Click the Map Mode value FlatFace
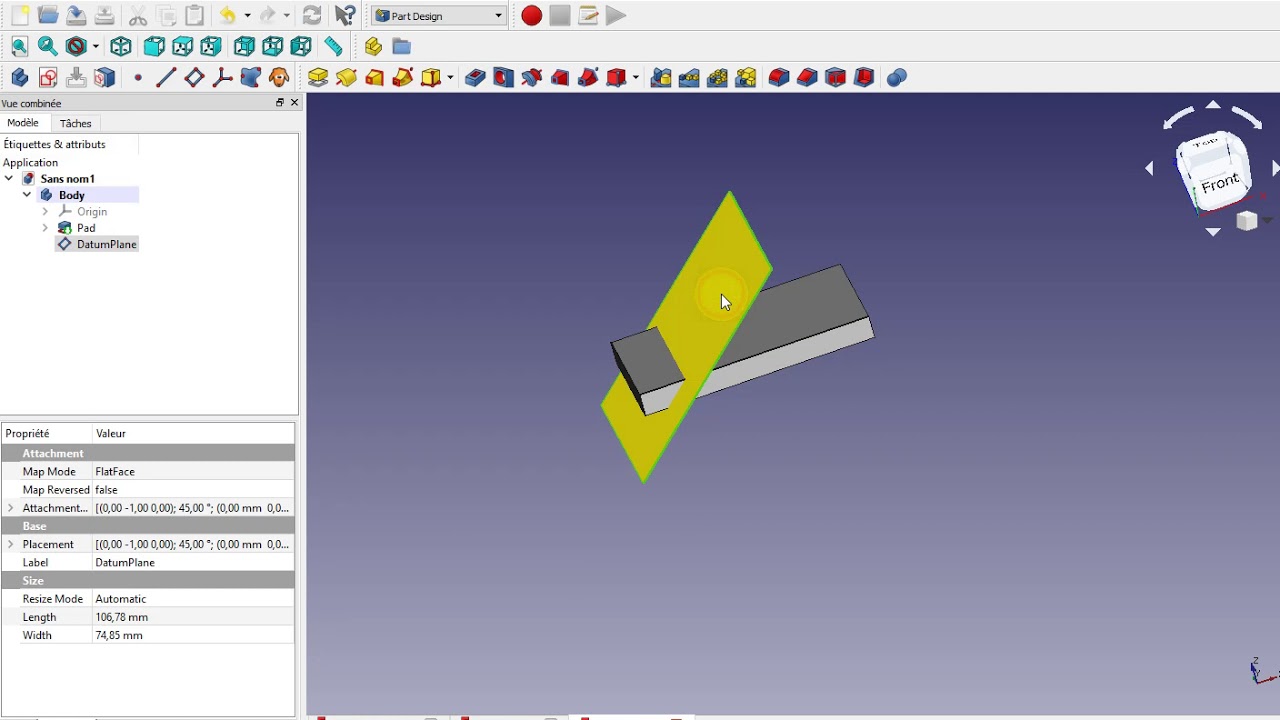The image size is (1280, 720). pyautogui.click(x=193, y=472)
